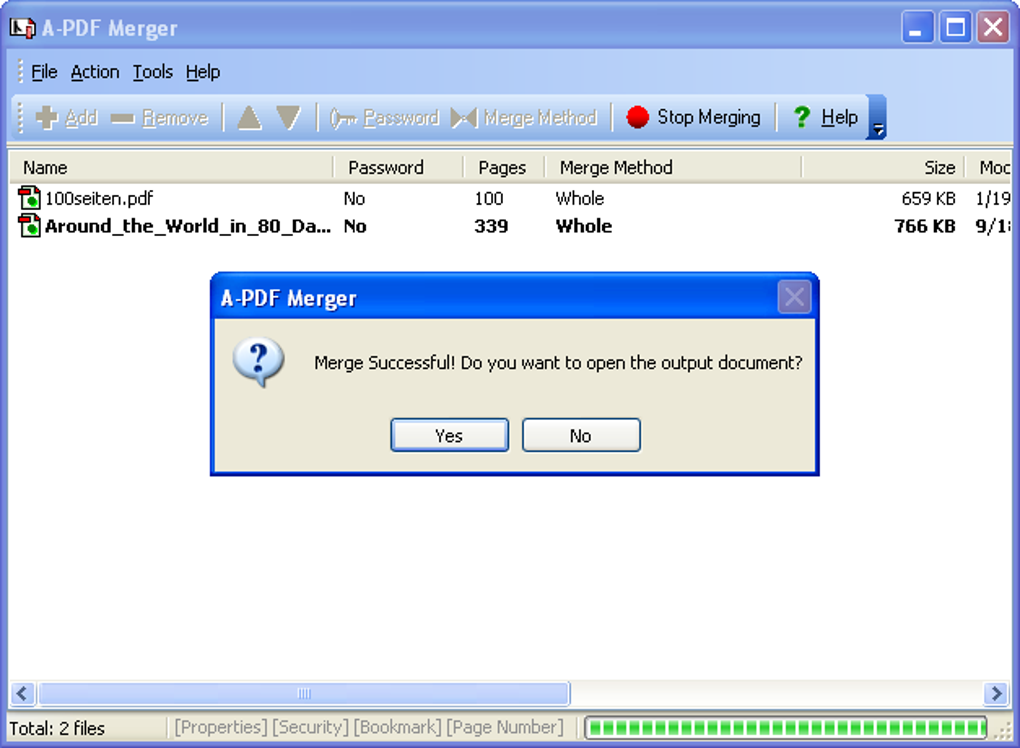1020x748 pixels.
Task: Click the 100 pages cell
Action: pos(489,198)
